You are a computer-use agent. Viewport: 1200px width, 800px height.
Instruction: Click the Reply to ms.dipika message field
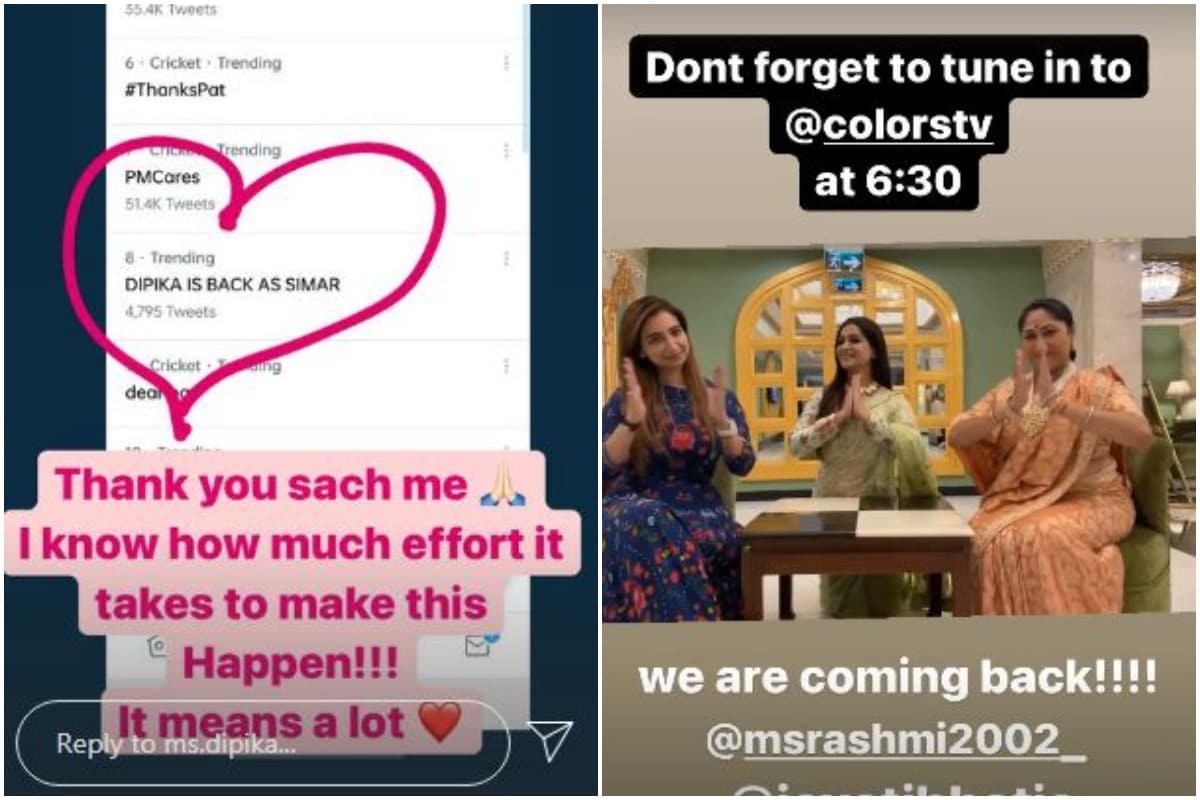[x=263, y=742]
